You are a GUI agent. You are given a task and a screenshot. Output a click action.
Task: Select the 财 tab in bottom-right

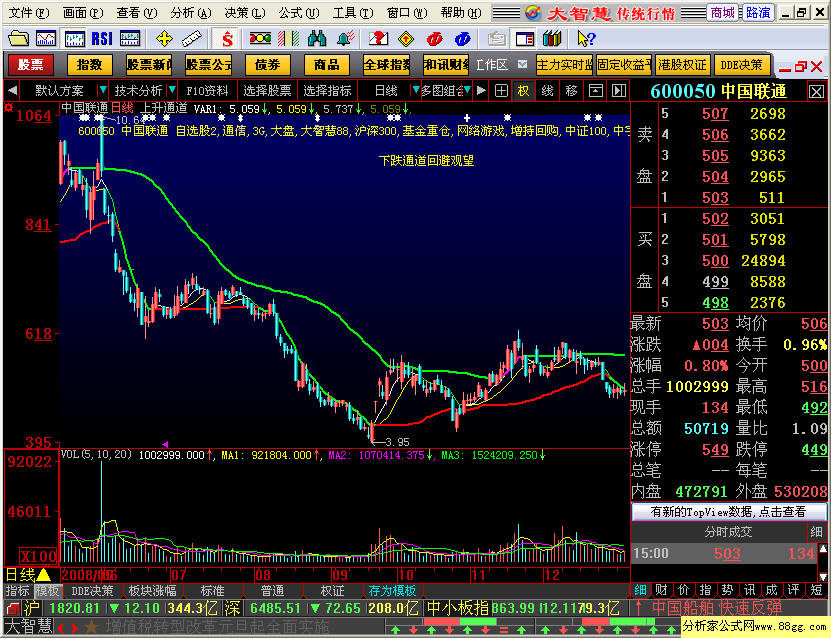point(661,590)
